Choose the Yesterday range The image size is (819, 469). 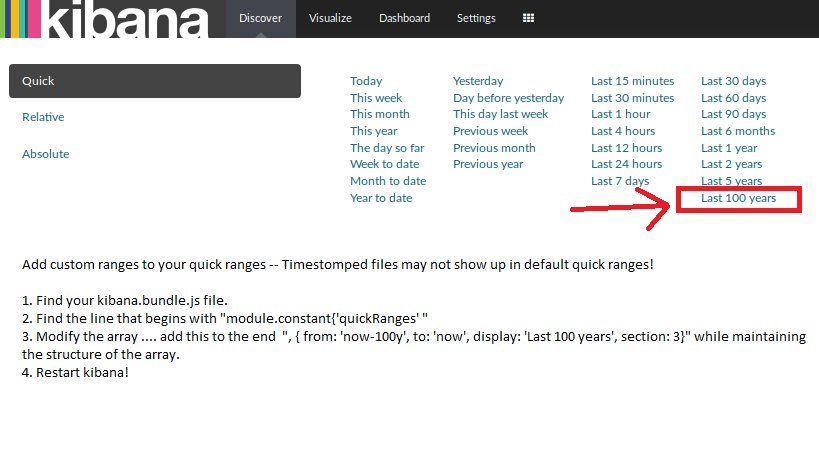478,81
